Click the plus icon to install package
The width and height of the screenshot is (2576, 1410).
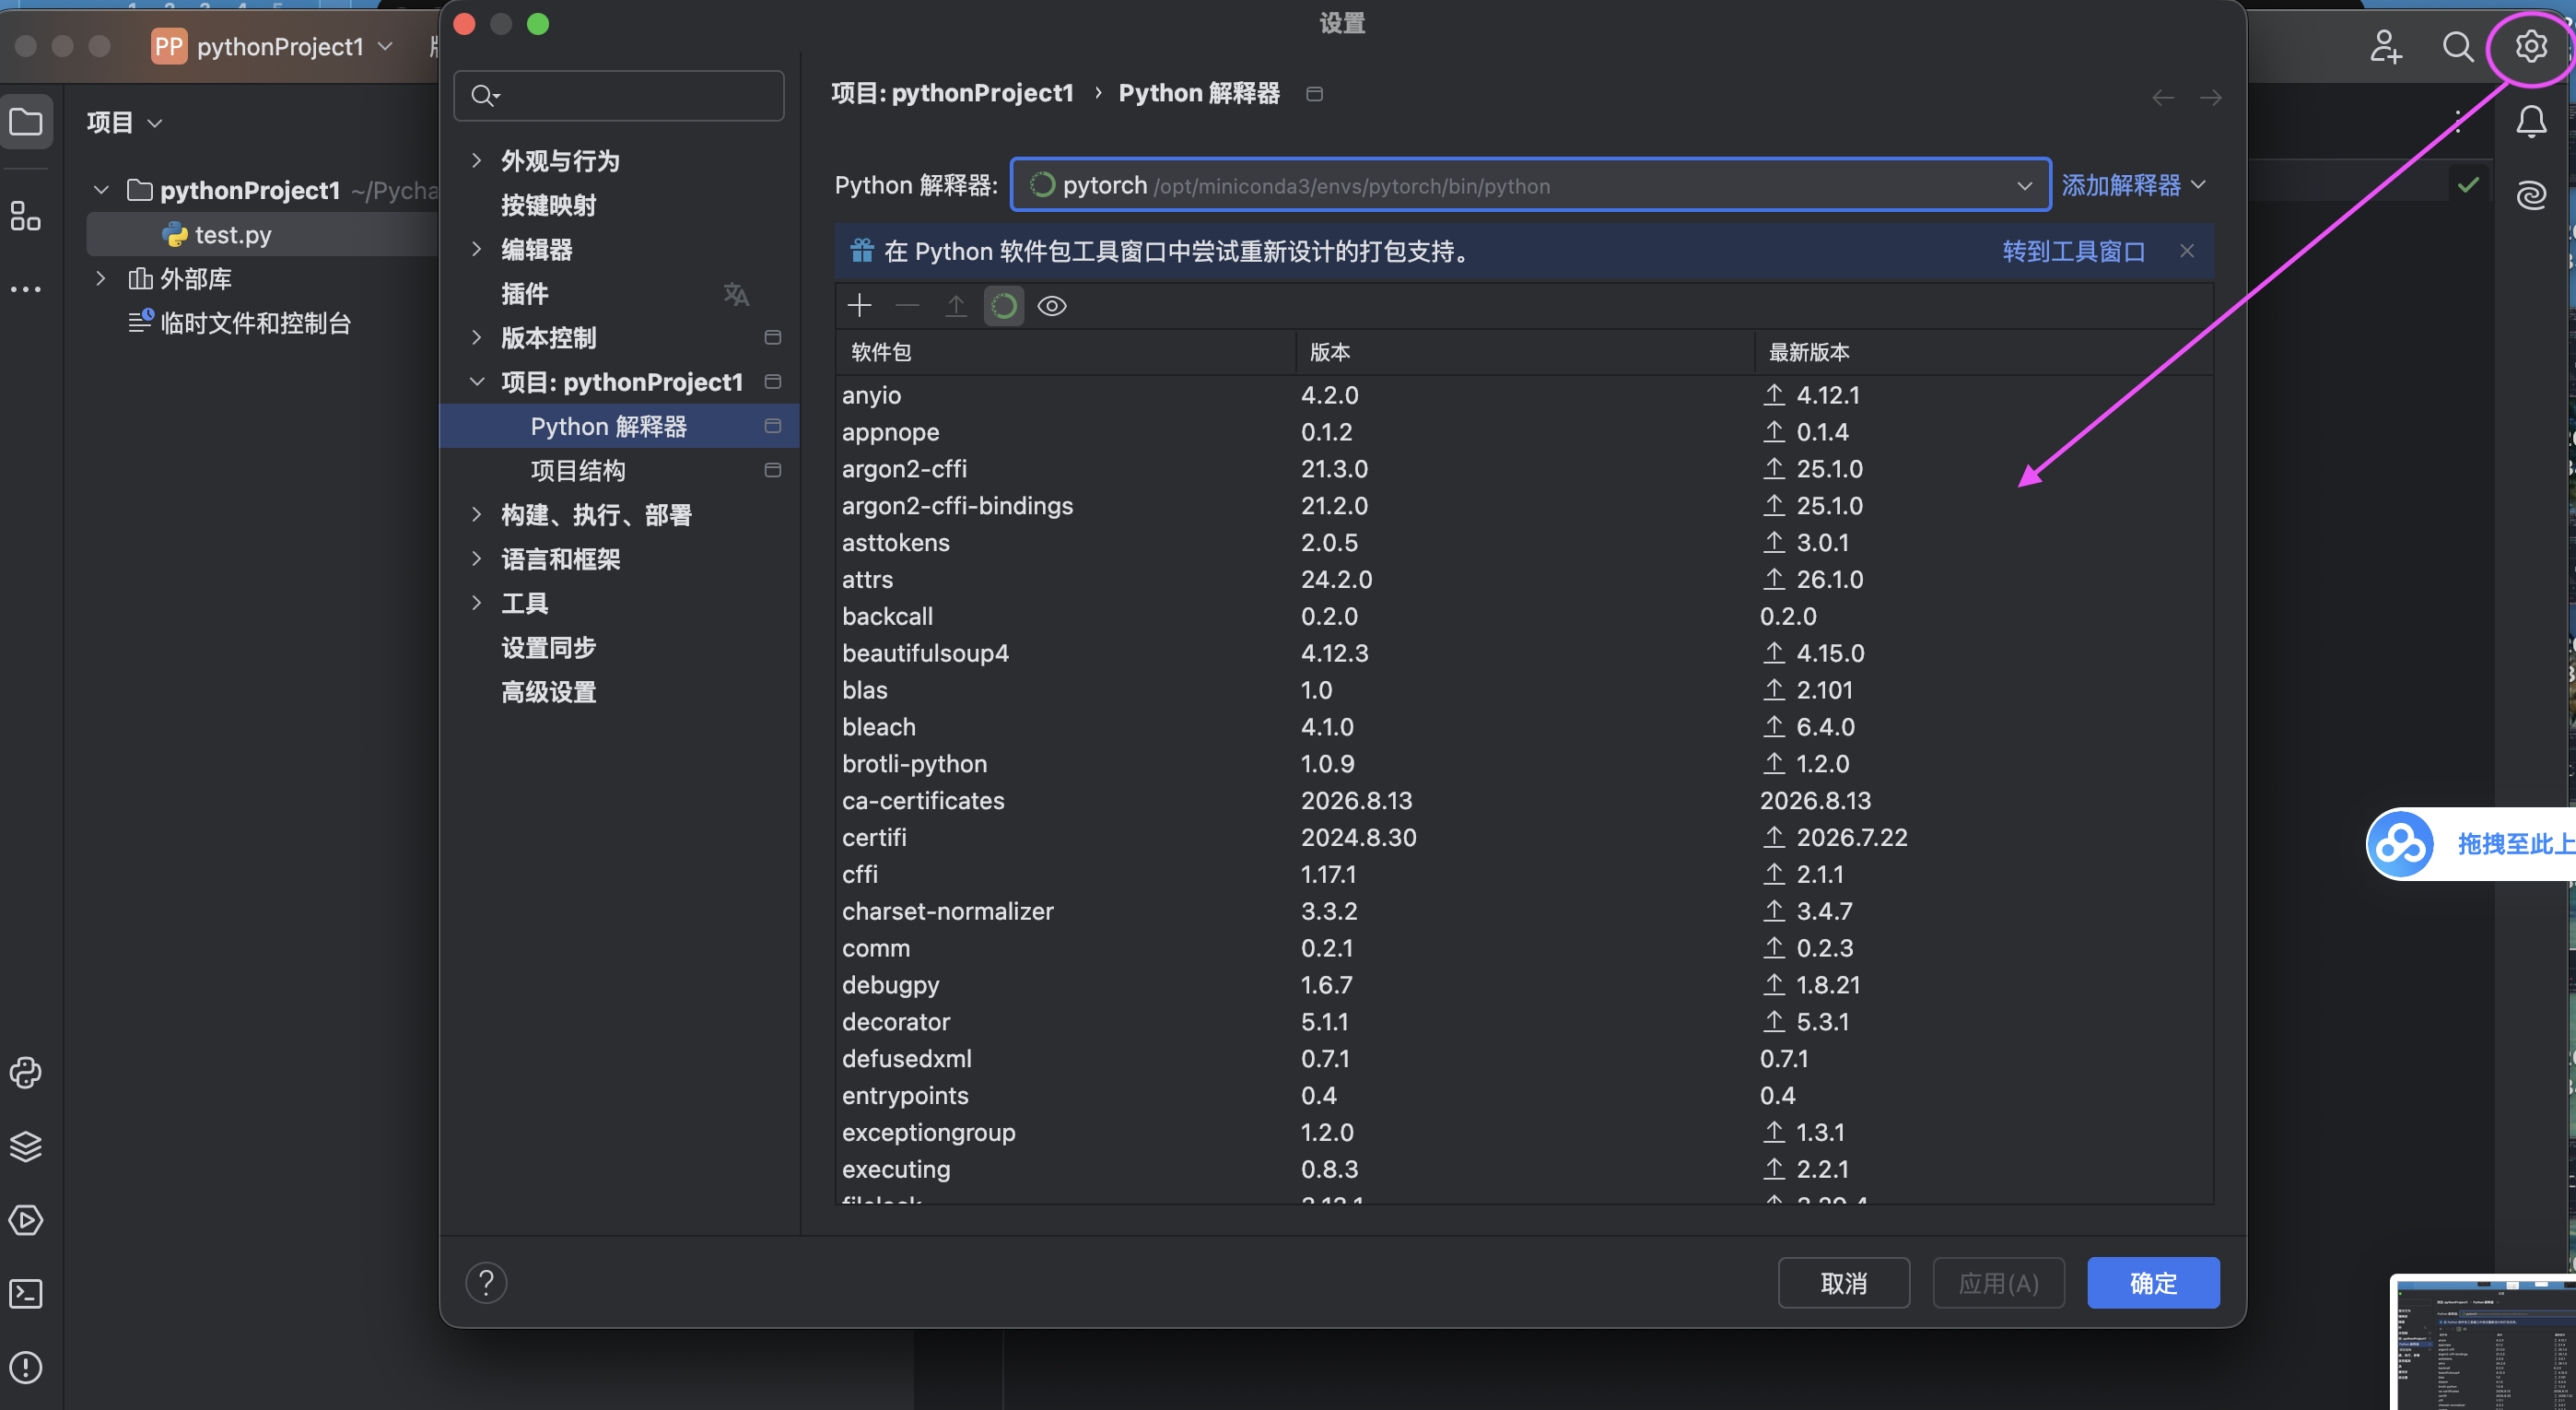click(859, 305)
